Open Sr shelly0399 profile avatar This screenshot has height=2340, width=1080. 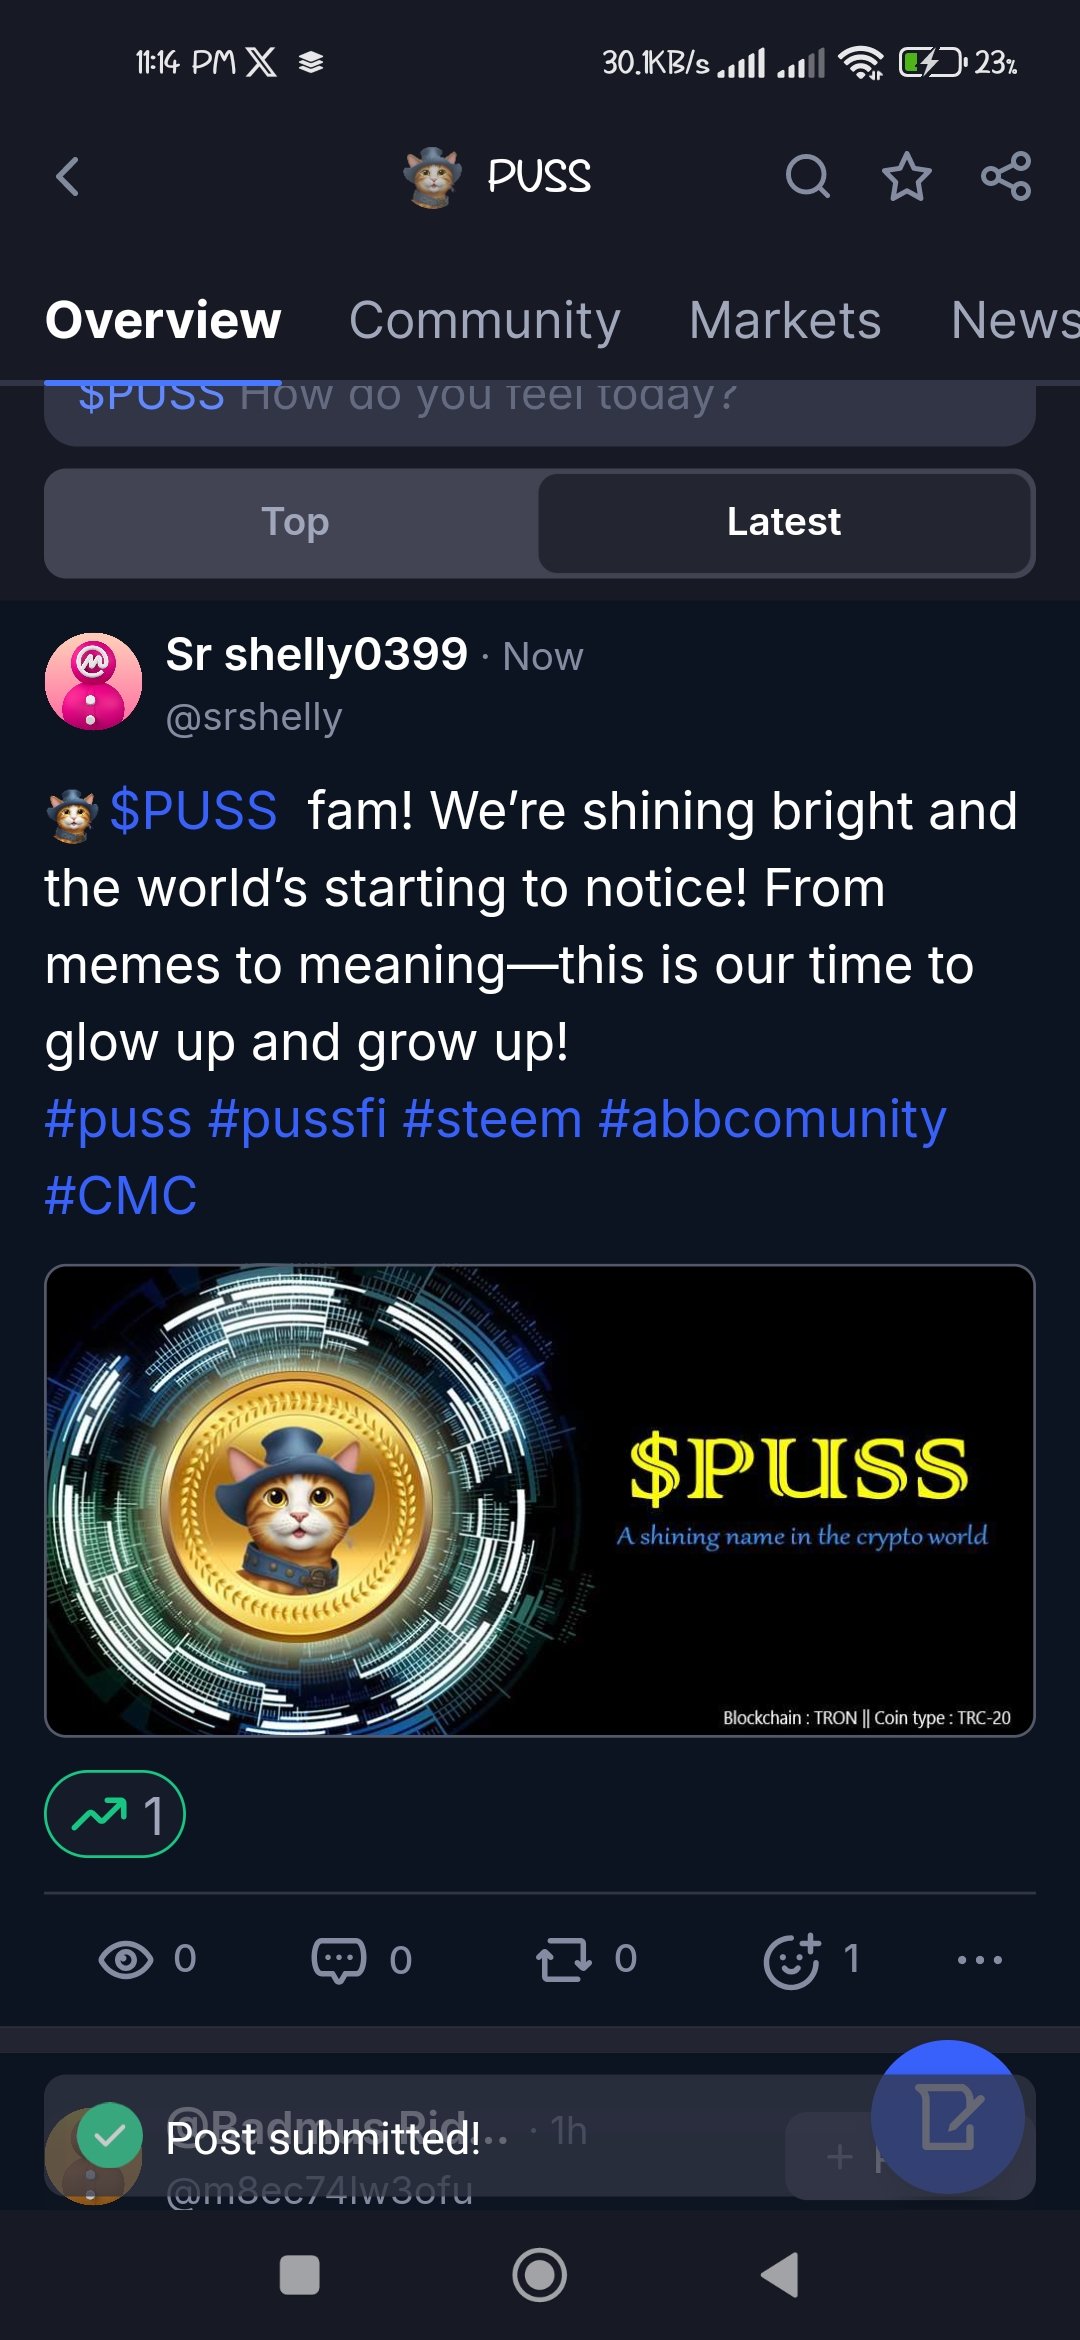click(93, 681)
